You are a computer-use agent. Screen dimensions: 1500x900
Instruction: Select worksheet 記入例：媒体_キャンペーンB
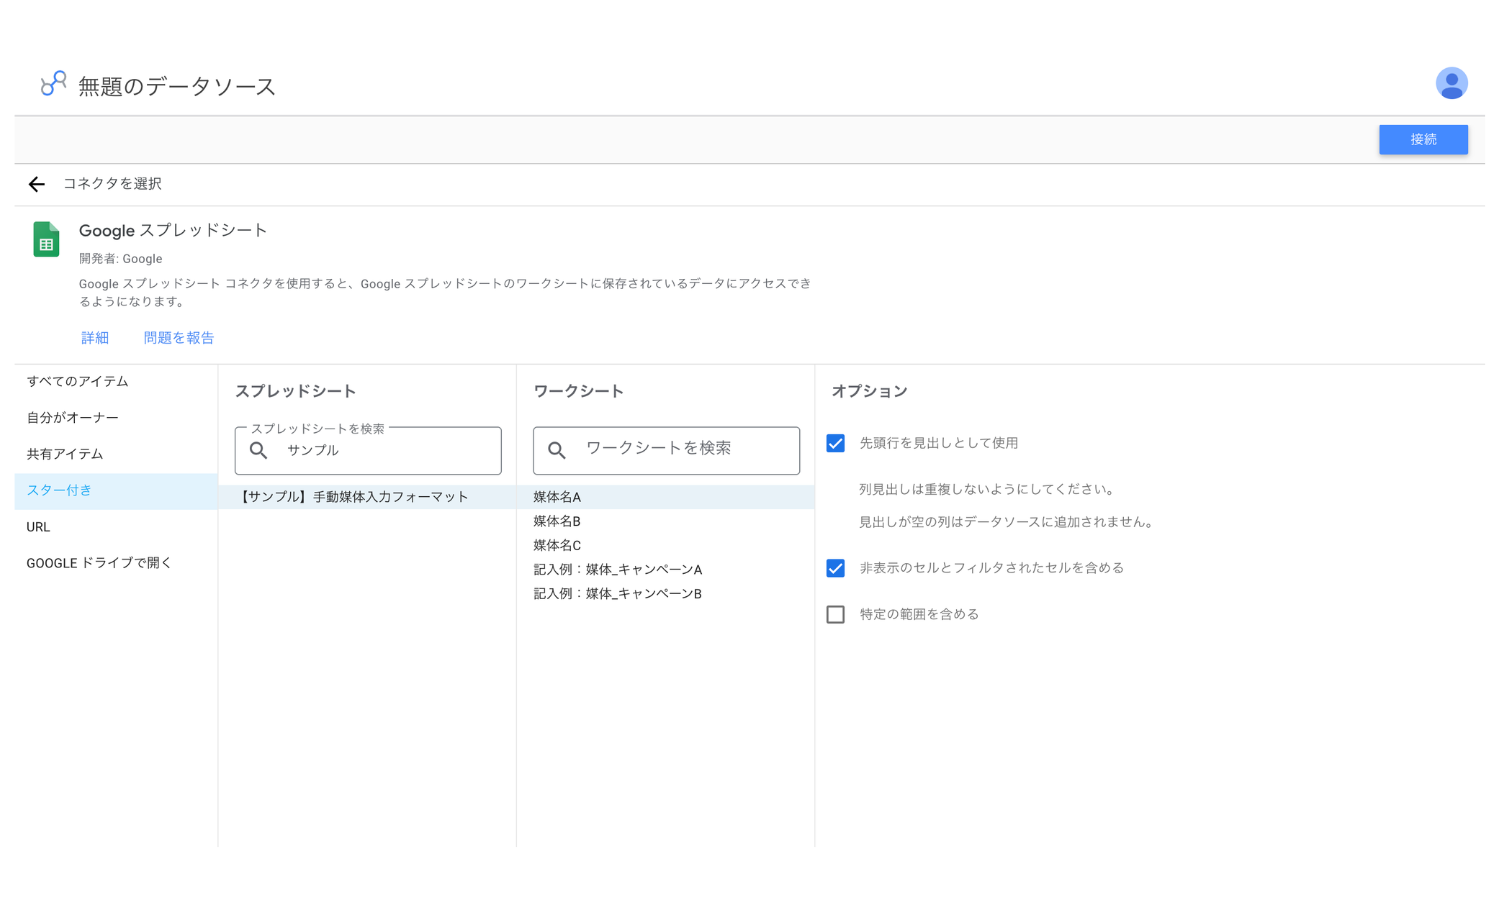coord(666,593)
